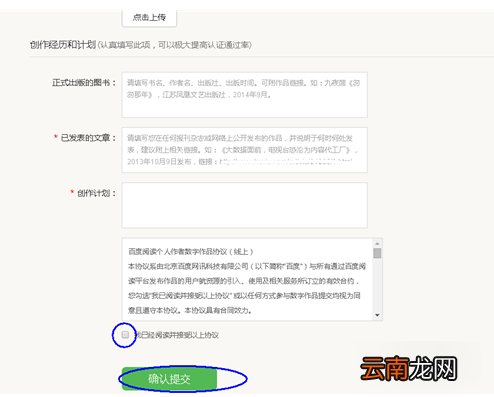Click the 创作经历和计划 section heading
The image size is (494, 397).
[63, 45]
